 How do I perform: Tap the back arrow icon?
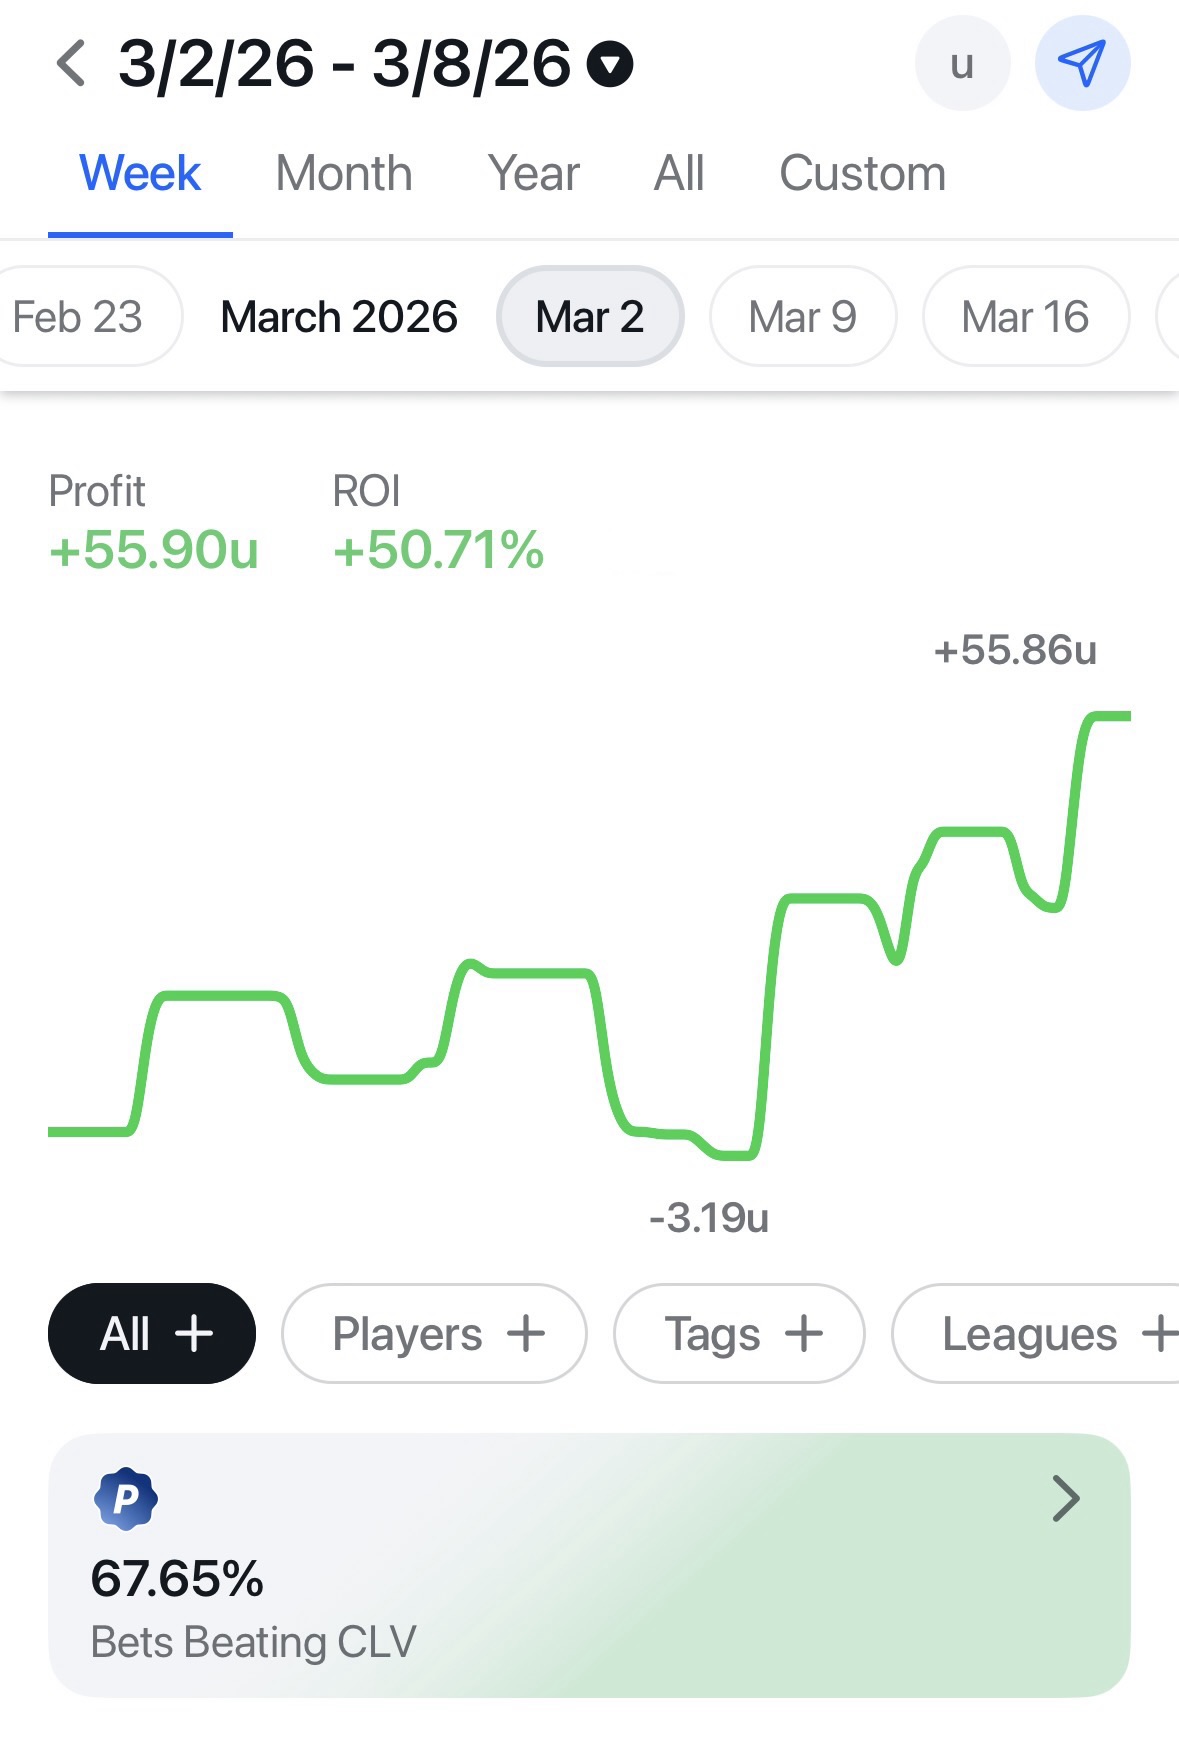[x=71, y=64]
